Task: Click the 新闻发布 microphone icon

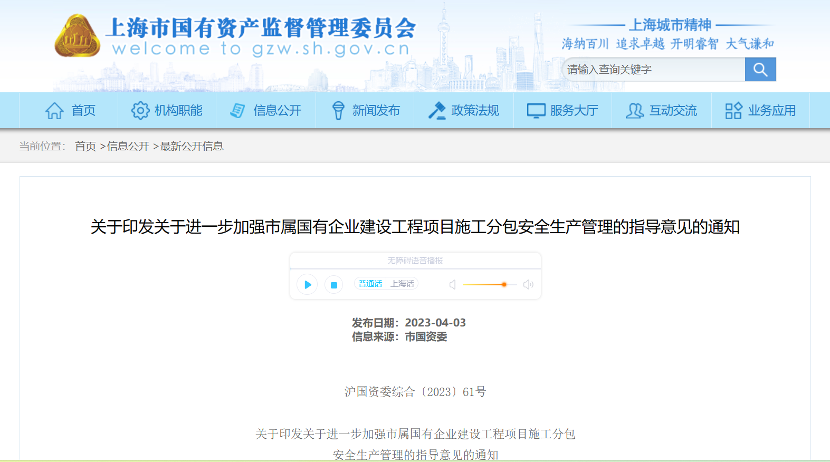Action: (x=338, y=110)
